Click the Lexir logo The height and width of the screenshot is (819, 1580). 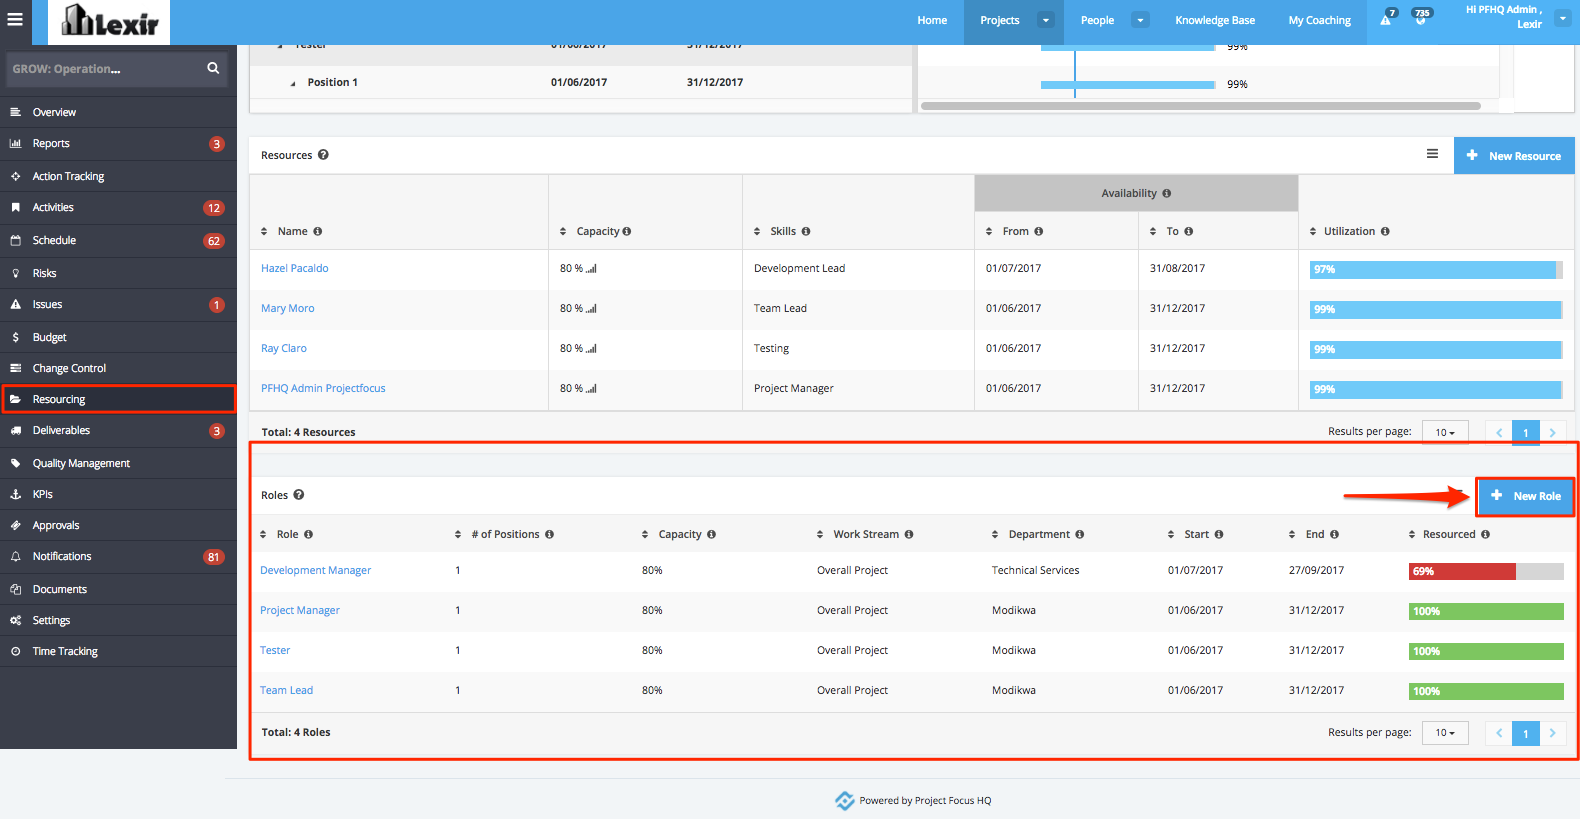tap(109, 22)
